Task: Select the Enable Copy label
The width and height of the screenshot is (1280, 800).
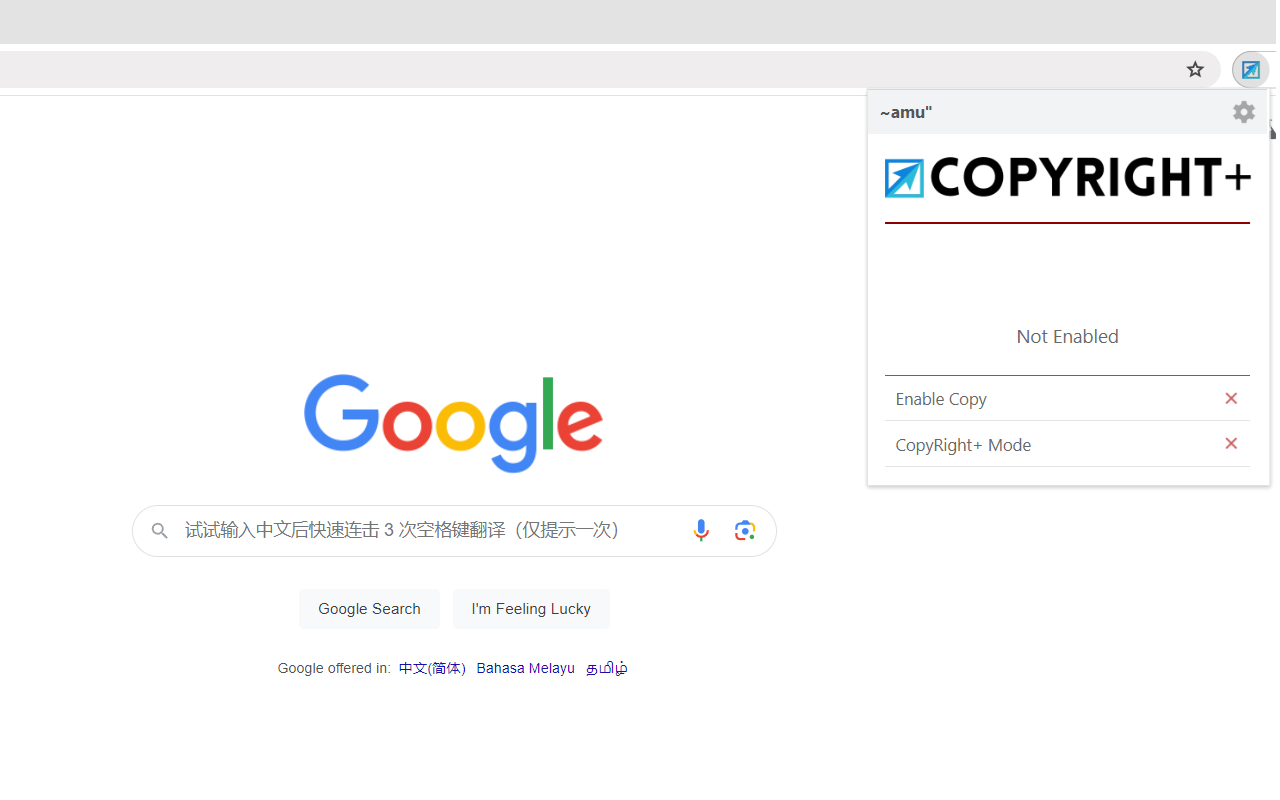Action: [941, 399]
